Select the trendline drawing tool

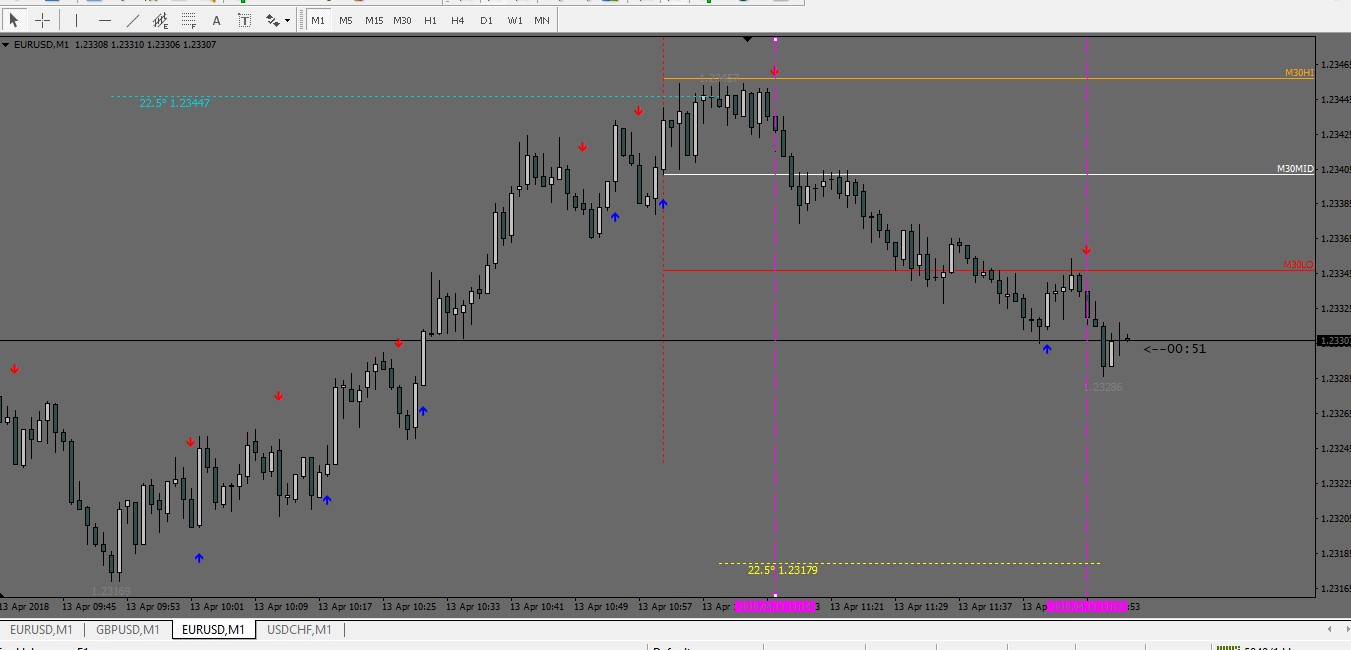point(133,20)
